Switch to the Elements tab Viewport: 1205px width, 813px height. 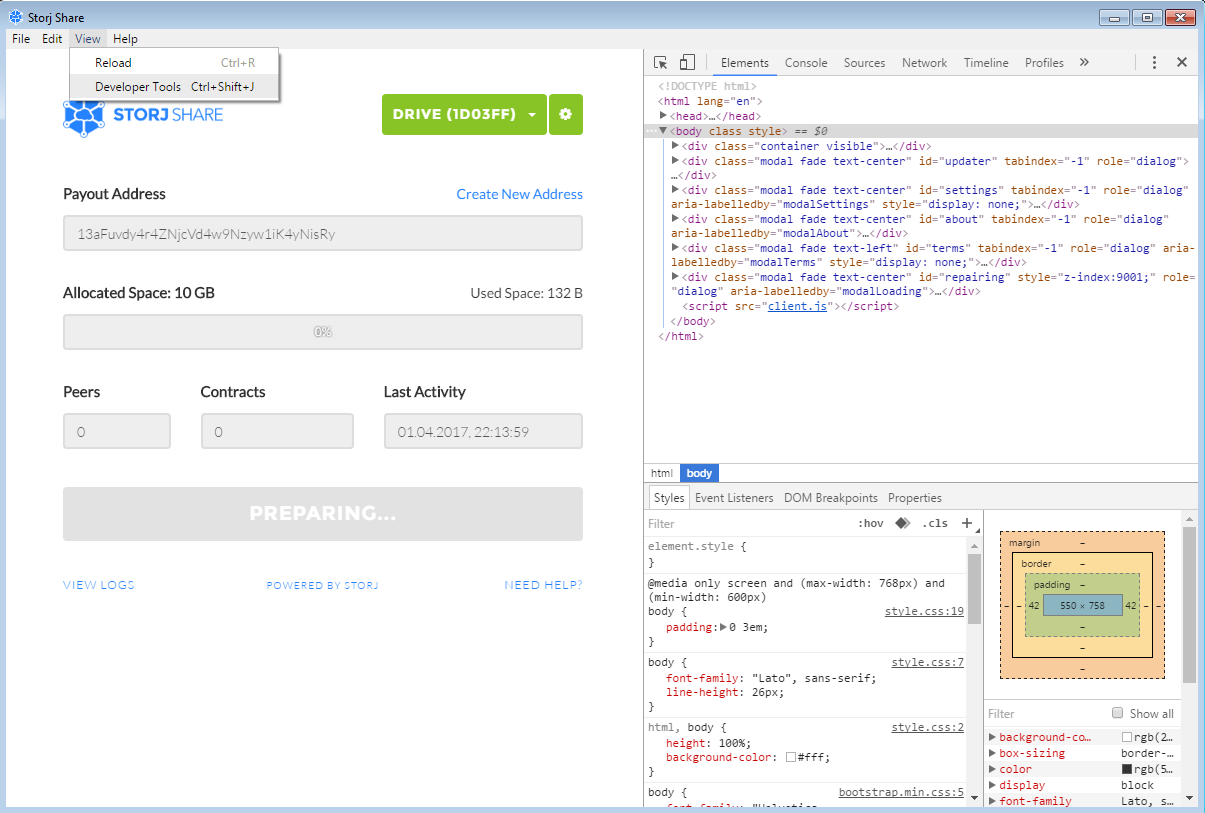click(745, 62)
